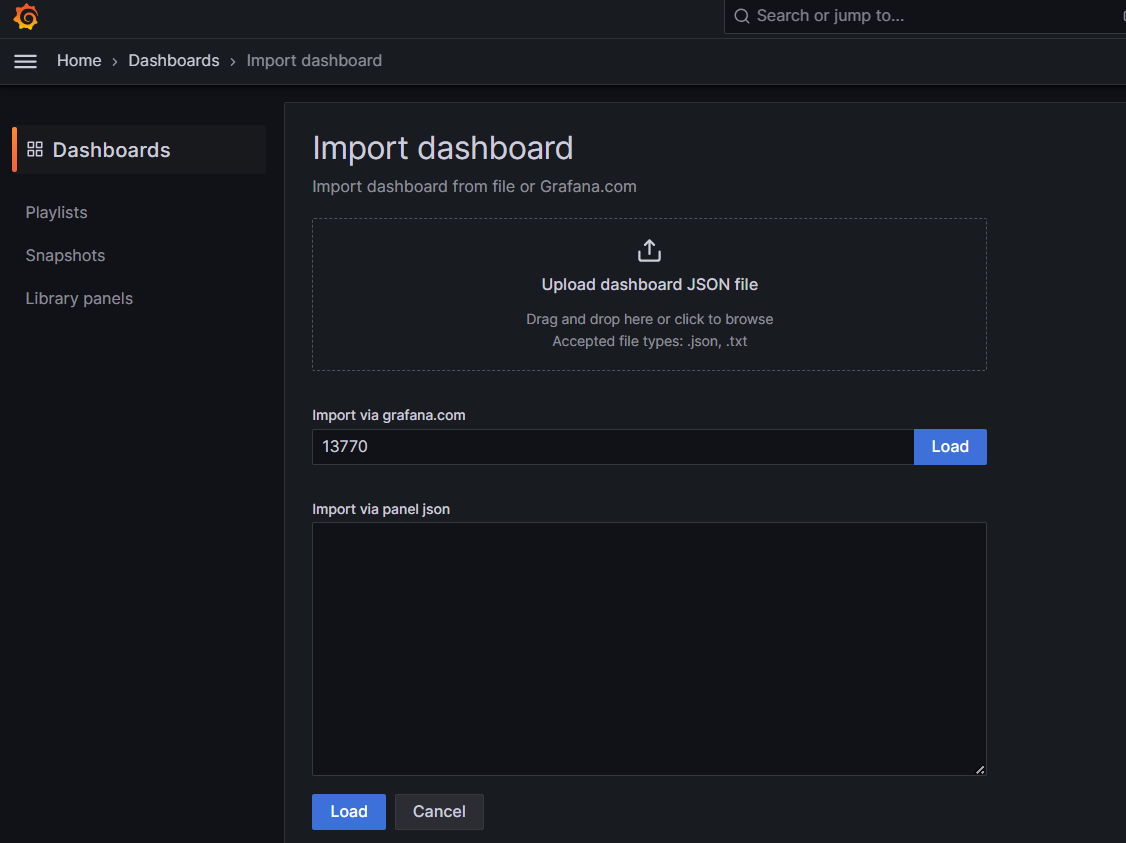
Task: Open the hamburger navigation menu
Action: click(25, 61)
